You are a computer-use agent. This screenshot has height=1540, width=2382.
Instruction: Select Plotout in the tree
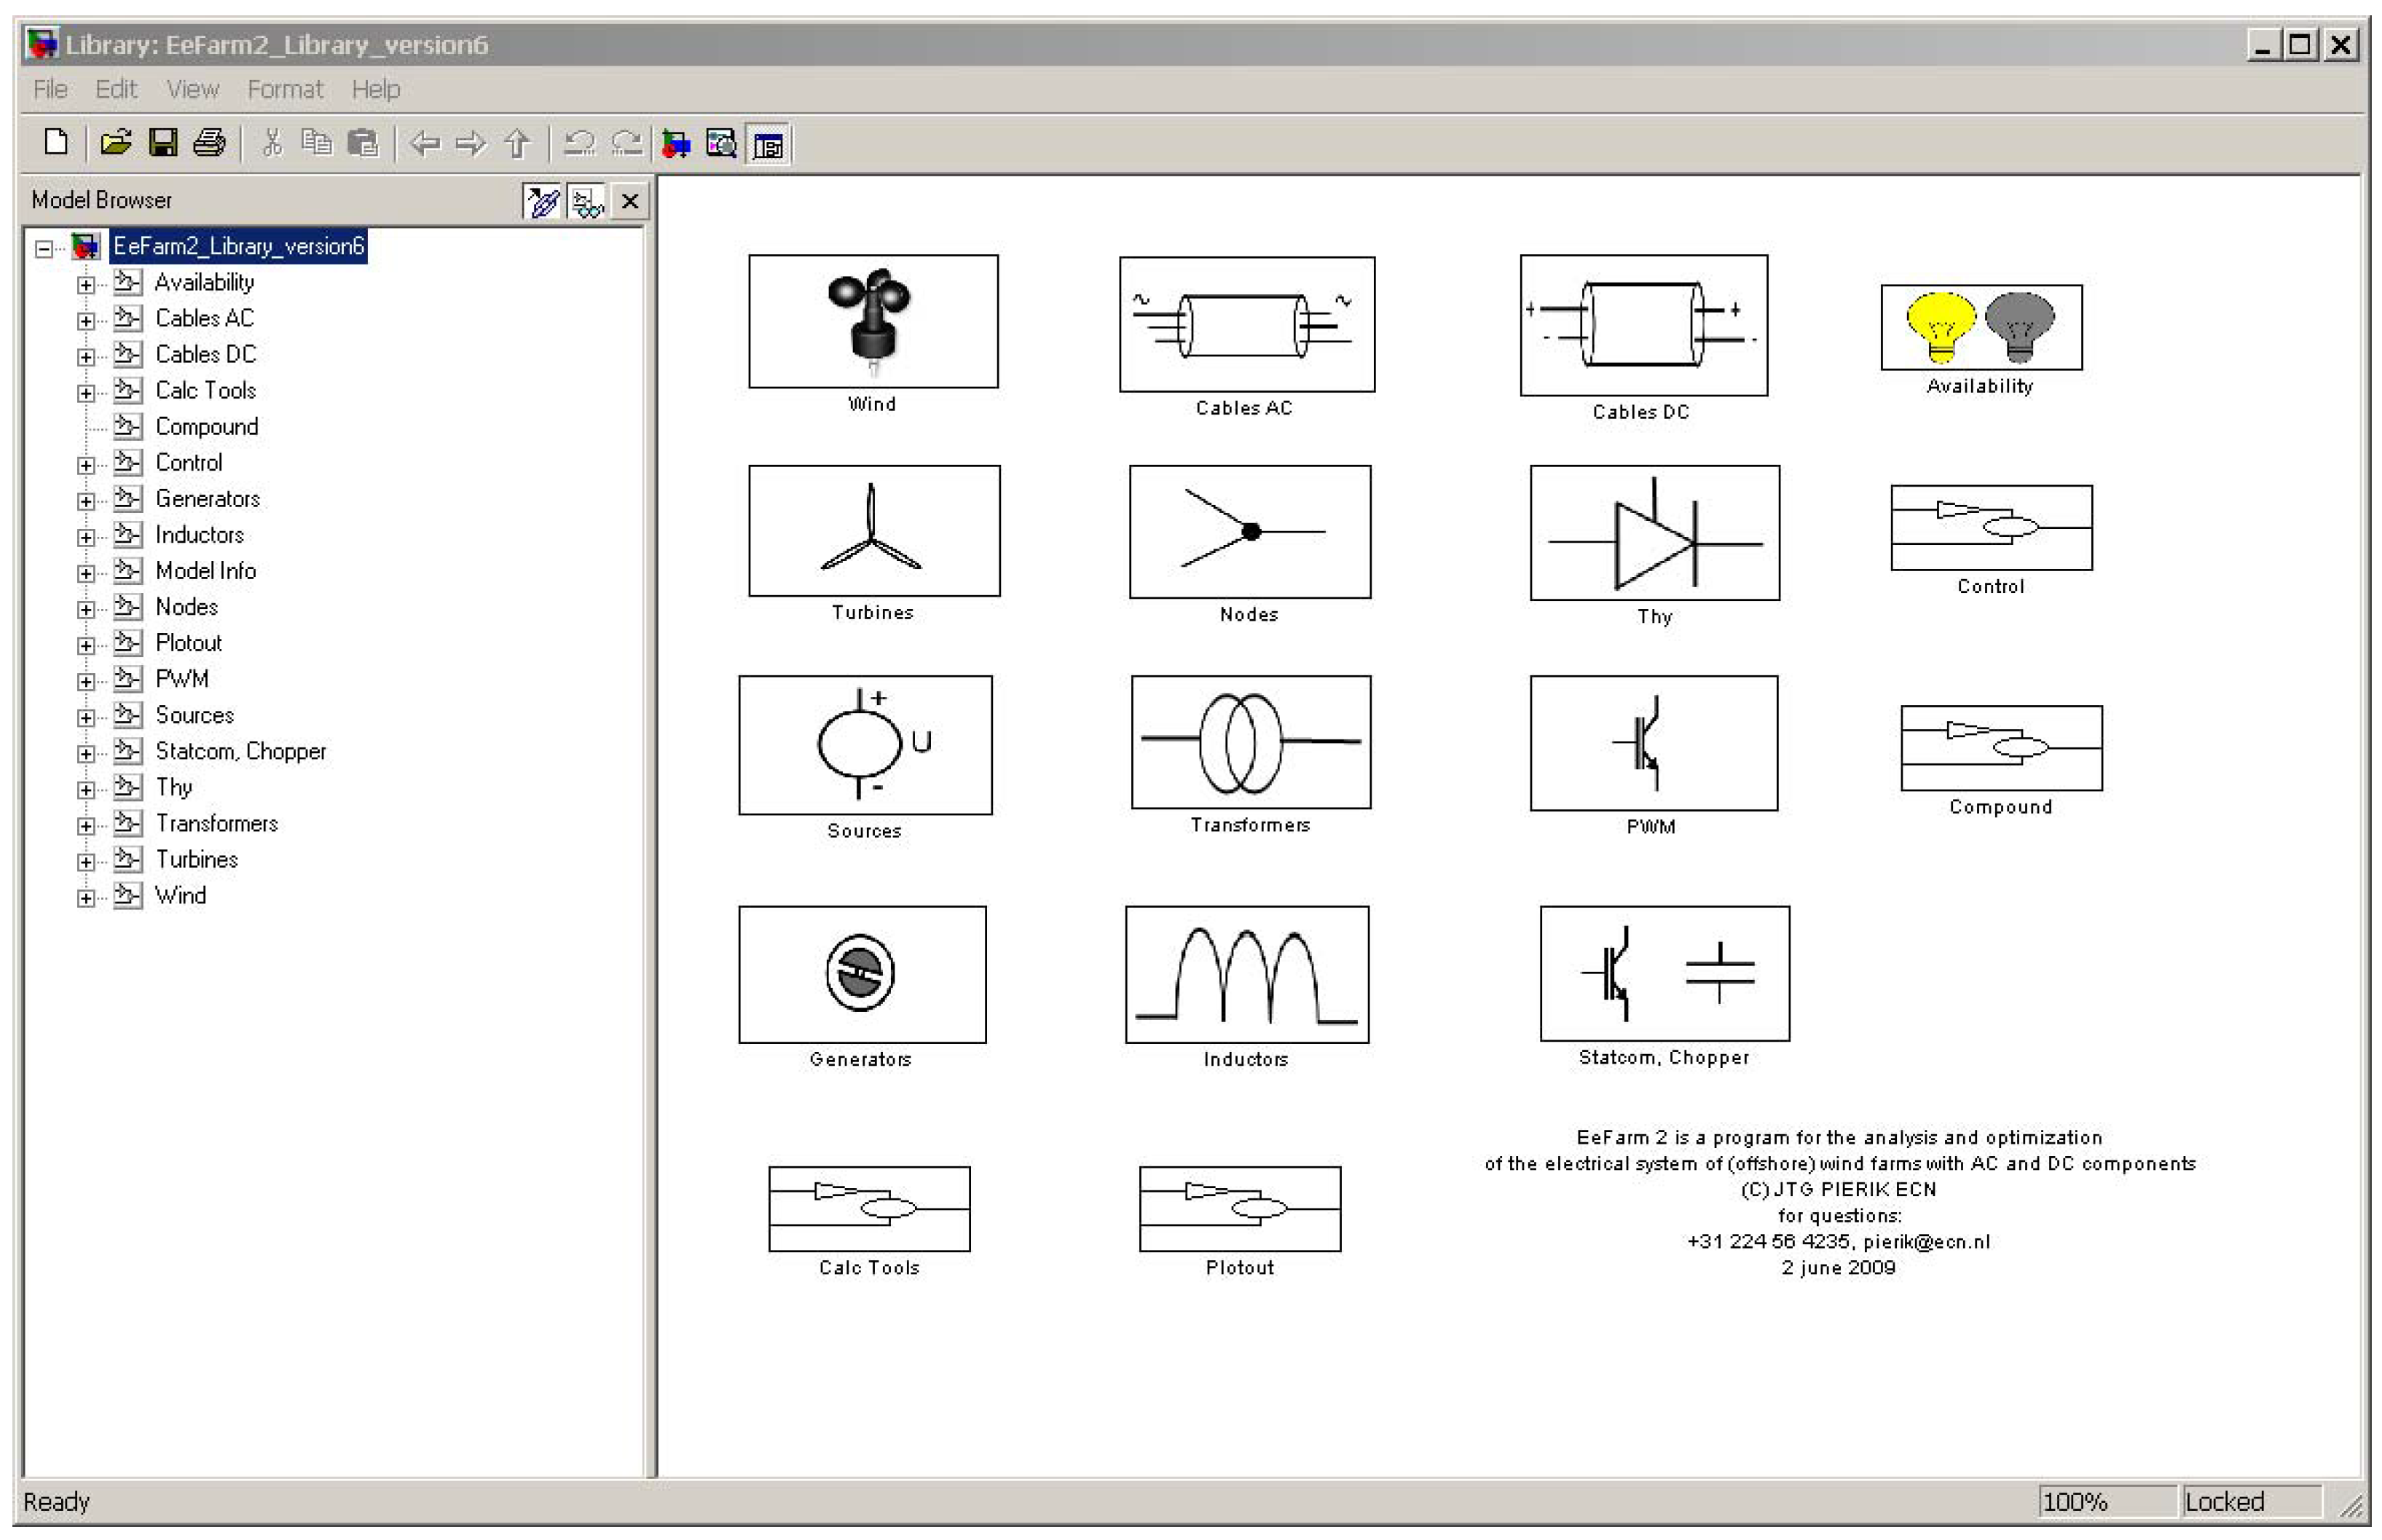pyautogui.click(x=188, y=643)
